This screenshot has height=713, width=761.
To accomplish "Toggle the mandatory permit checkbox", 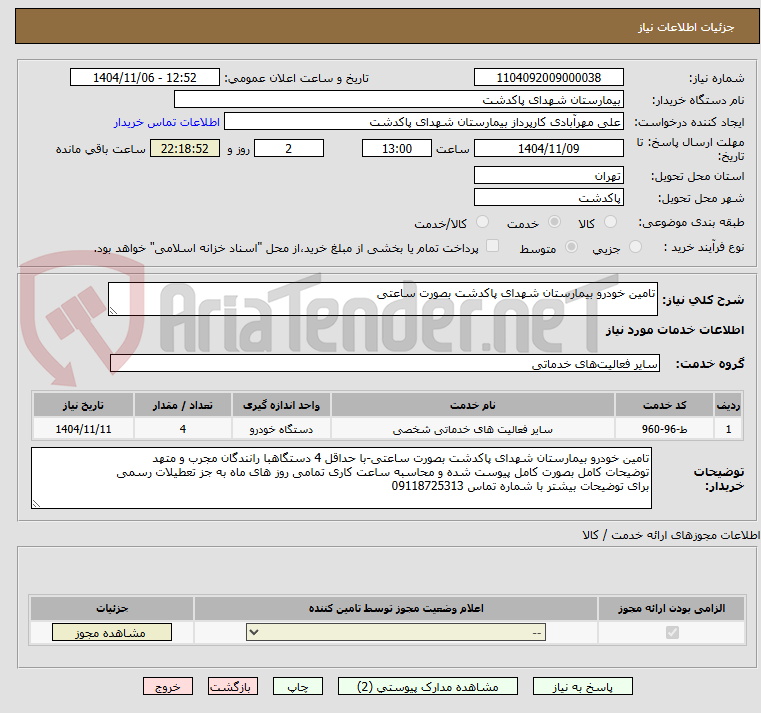I will 672,632.
